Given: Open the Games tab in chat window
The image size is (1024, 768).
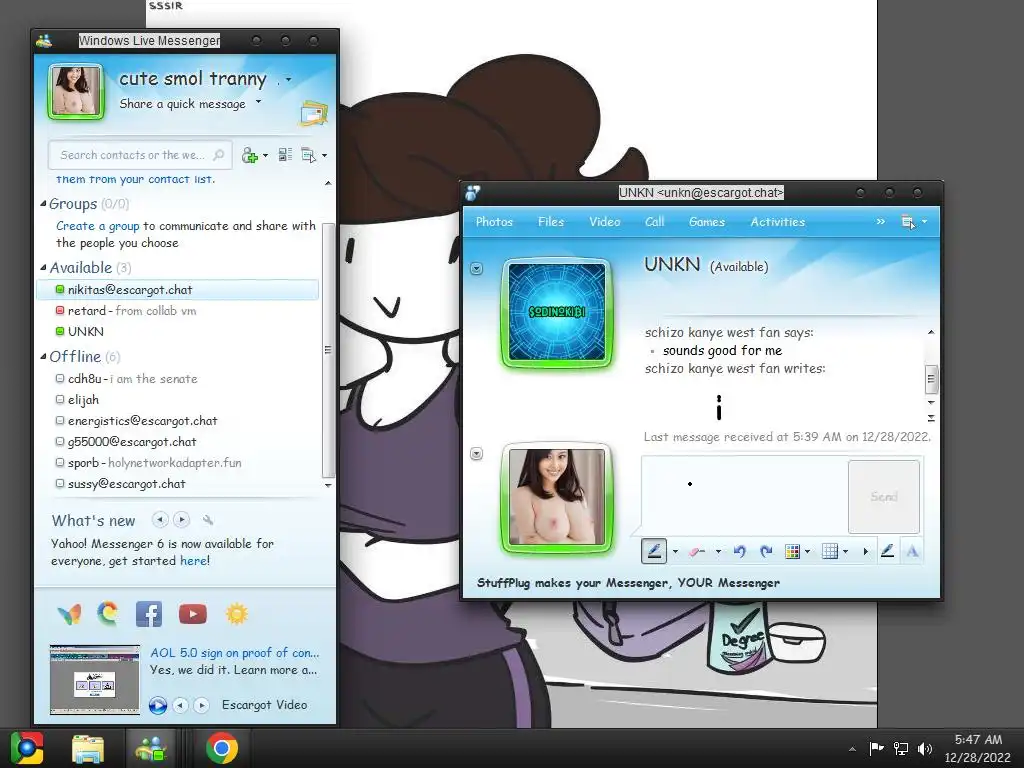Looking at the screenshot, I should 707,222.
